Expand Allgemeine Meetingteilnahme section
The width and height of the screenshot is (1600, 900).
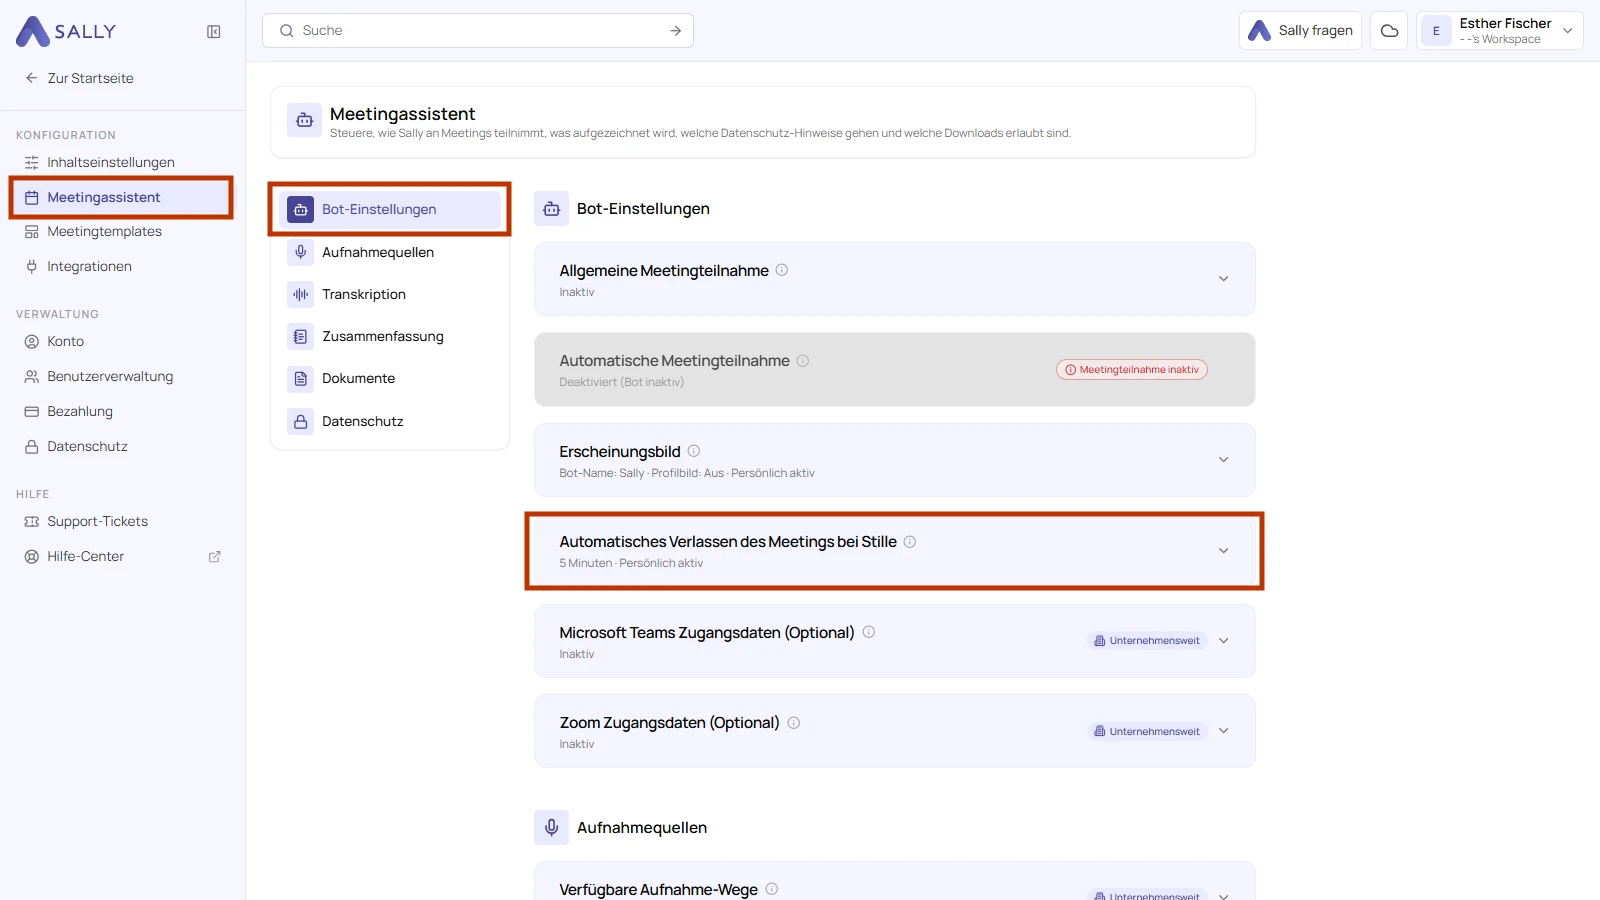(x=1223, y=279)
